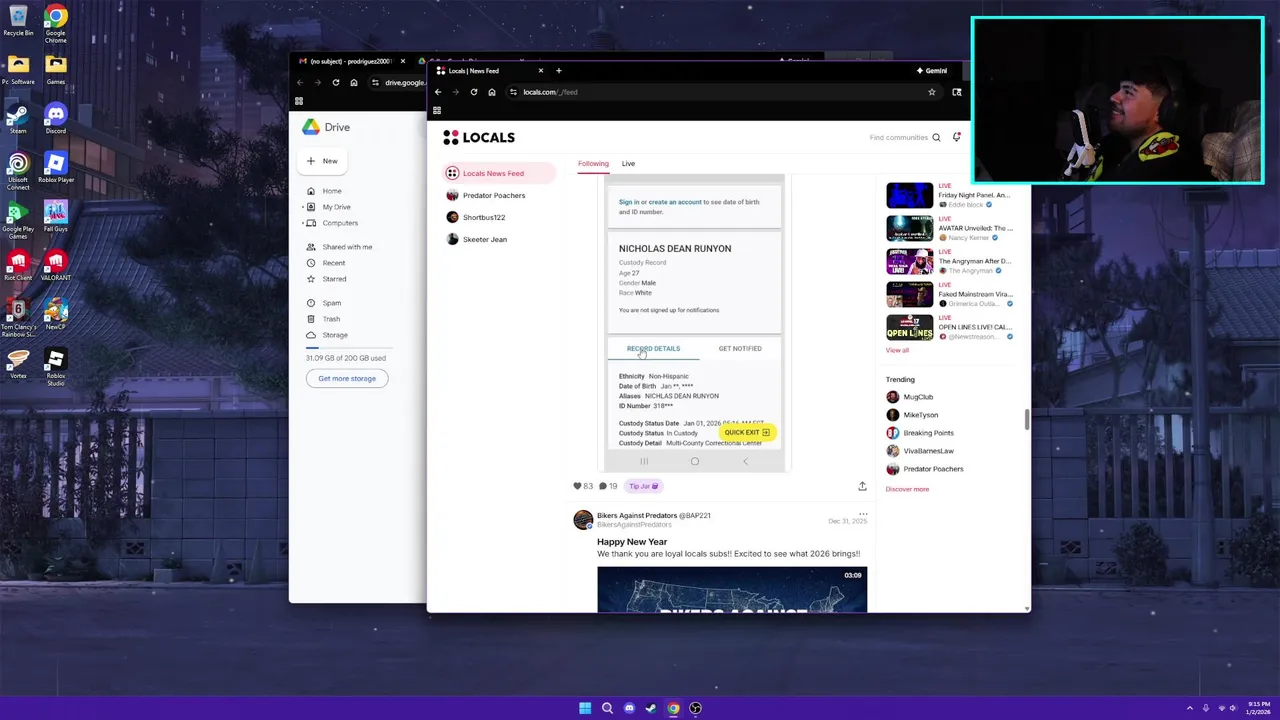Screen dimensions: 1280x720
Task: Open Riot Client desktop icon
Action: (x=18, y=265)
